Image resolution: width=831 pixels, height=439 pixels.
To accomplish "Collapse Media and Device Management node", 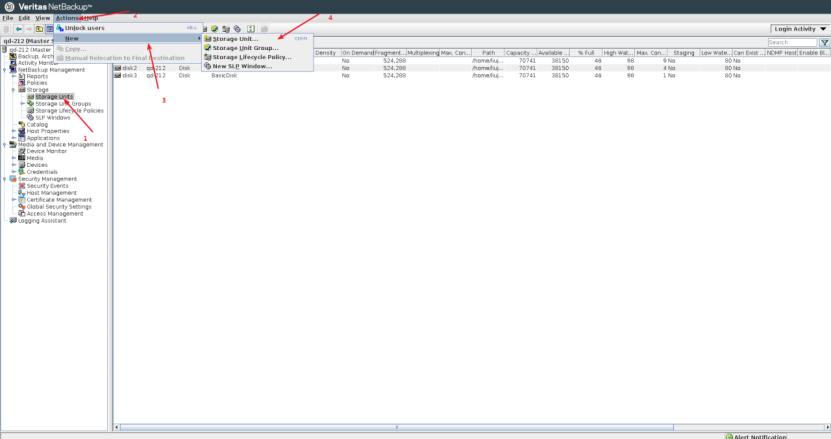I will (x=5, y=145).
